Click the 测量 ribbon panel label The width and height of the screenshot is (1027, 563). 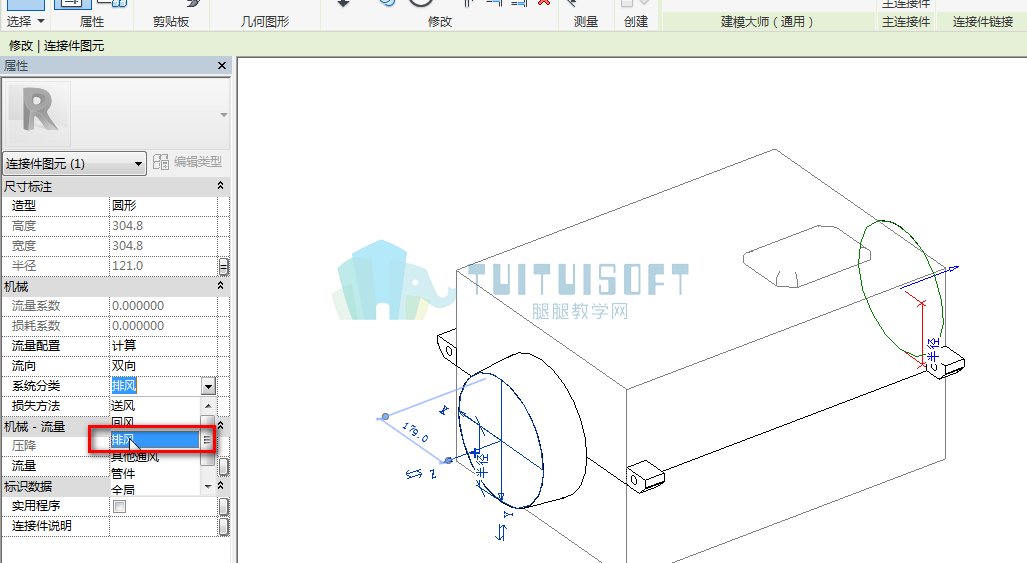click(586, 22)
